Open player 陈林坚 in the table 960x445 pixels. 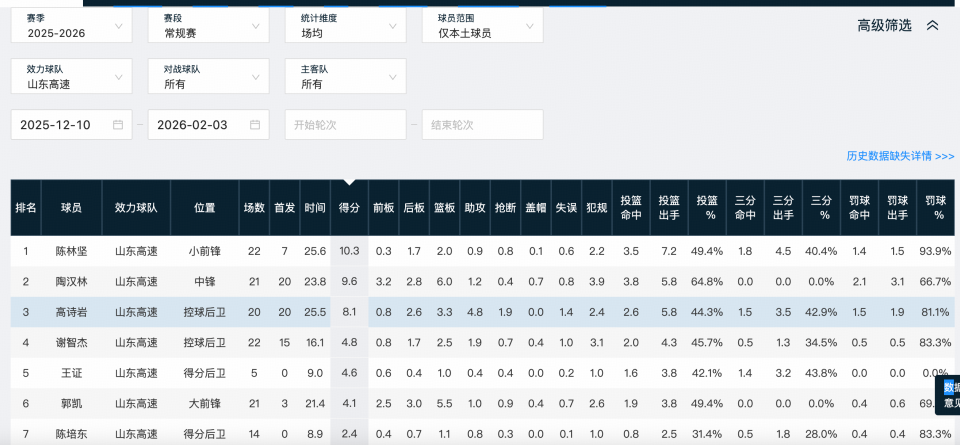(72, 251)
